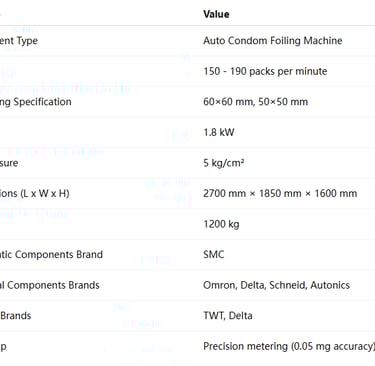Select the Auto Condom Foiling Machine cell
Image resolution: width=375 pixels, height=366 pixels.
[273, 41]
